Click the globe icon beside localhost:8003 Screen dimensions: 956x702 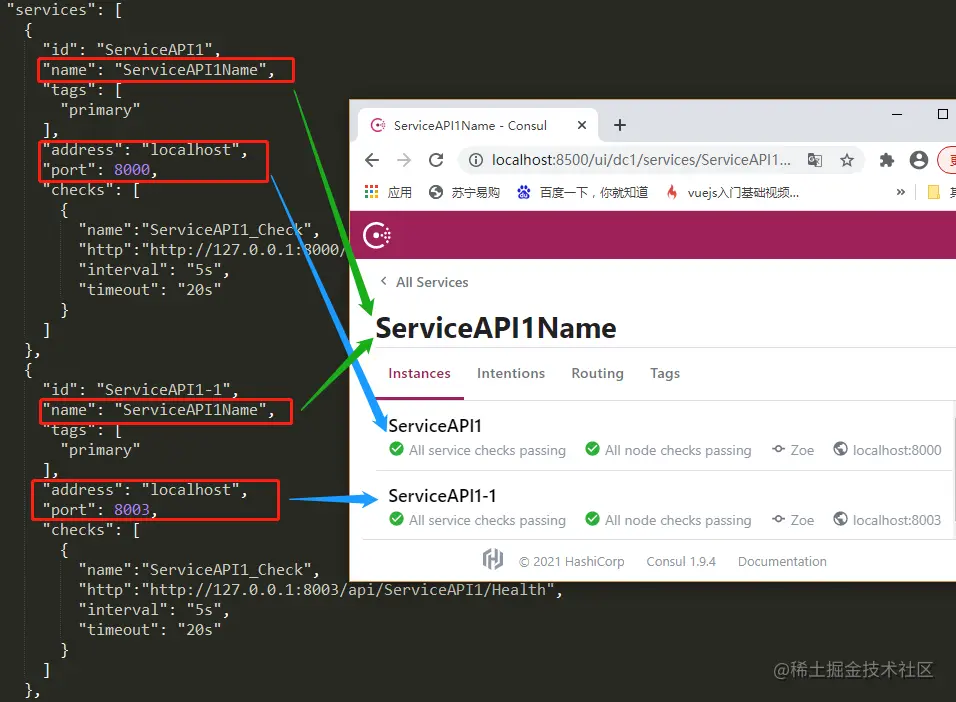click(x=840, y=519)
